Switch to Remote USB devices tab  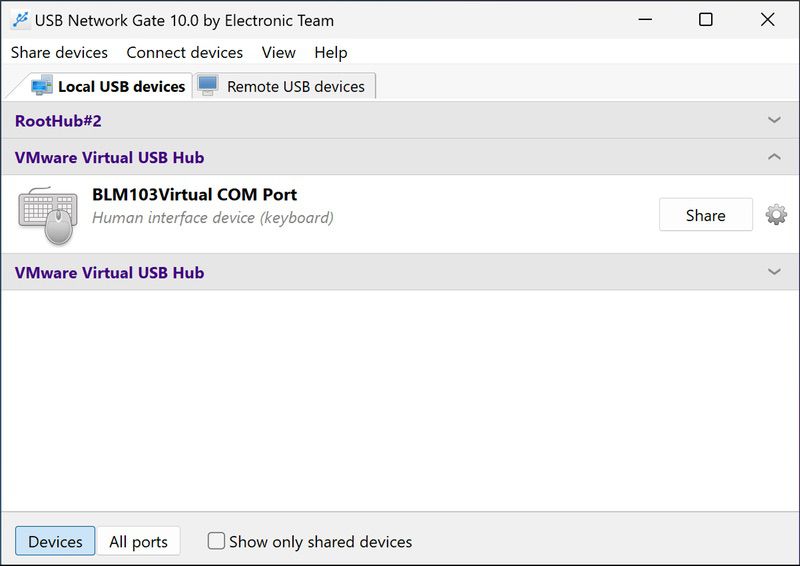285,86
